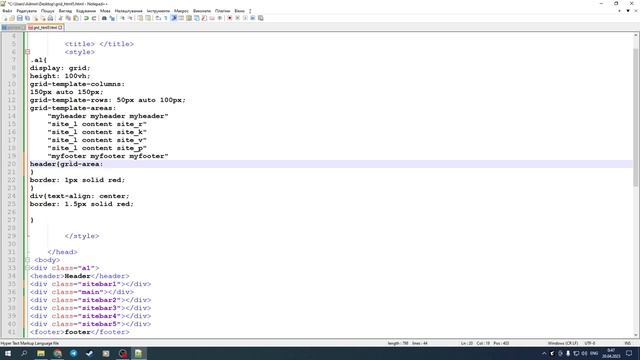640x360 pixels.
Task: Close the grid_html5.html tab
Action: click(60, 27)
